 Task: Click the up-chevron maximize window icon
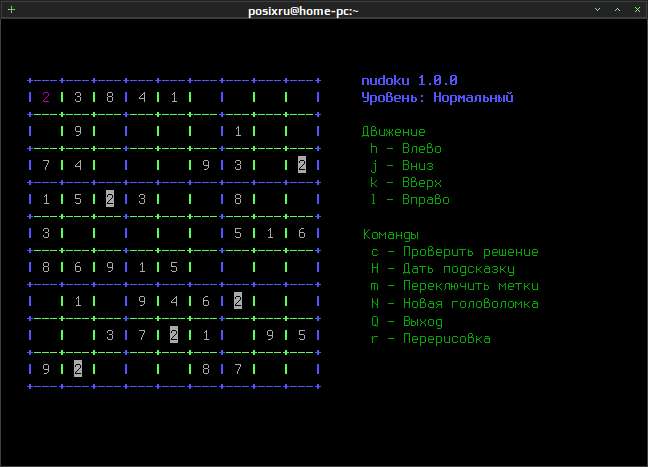[x=617, y=10]
